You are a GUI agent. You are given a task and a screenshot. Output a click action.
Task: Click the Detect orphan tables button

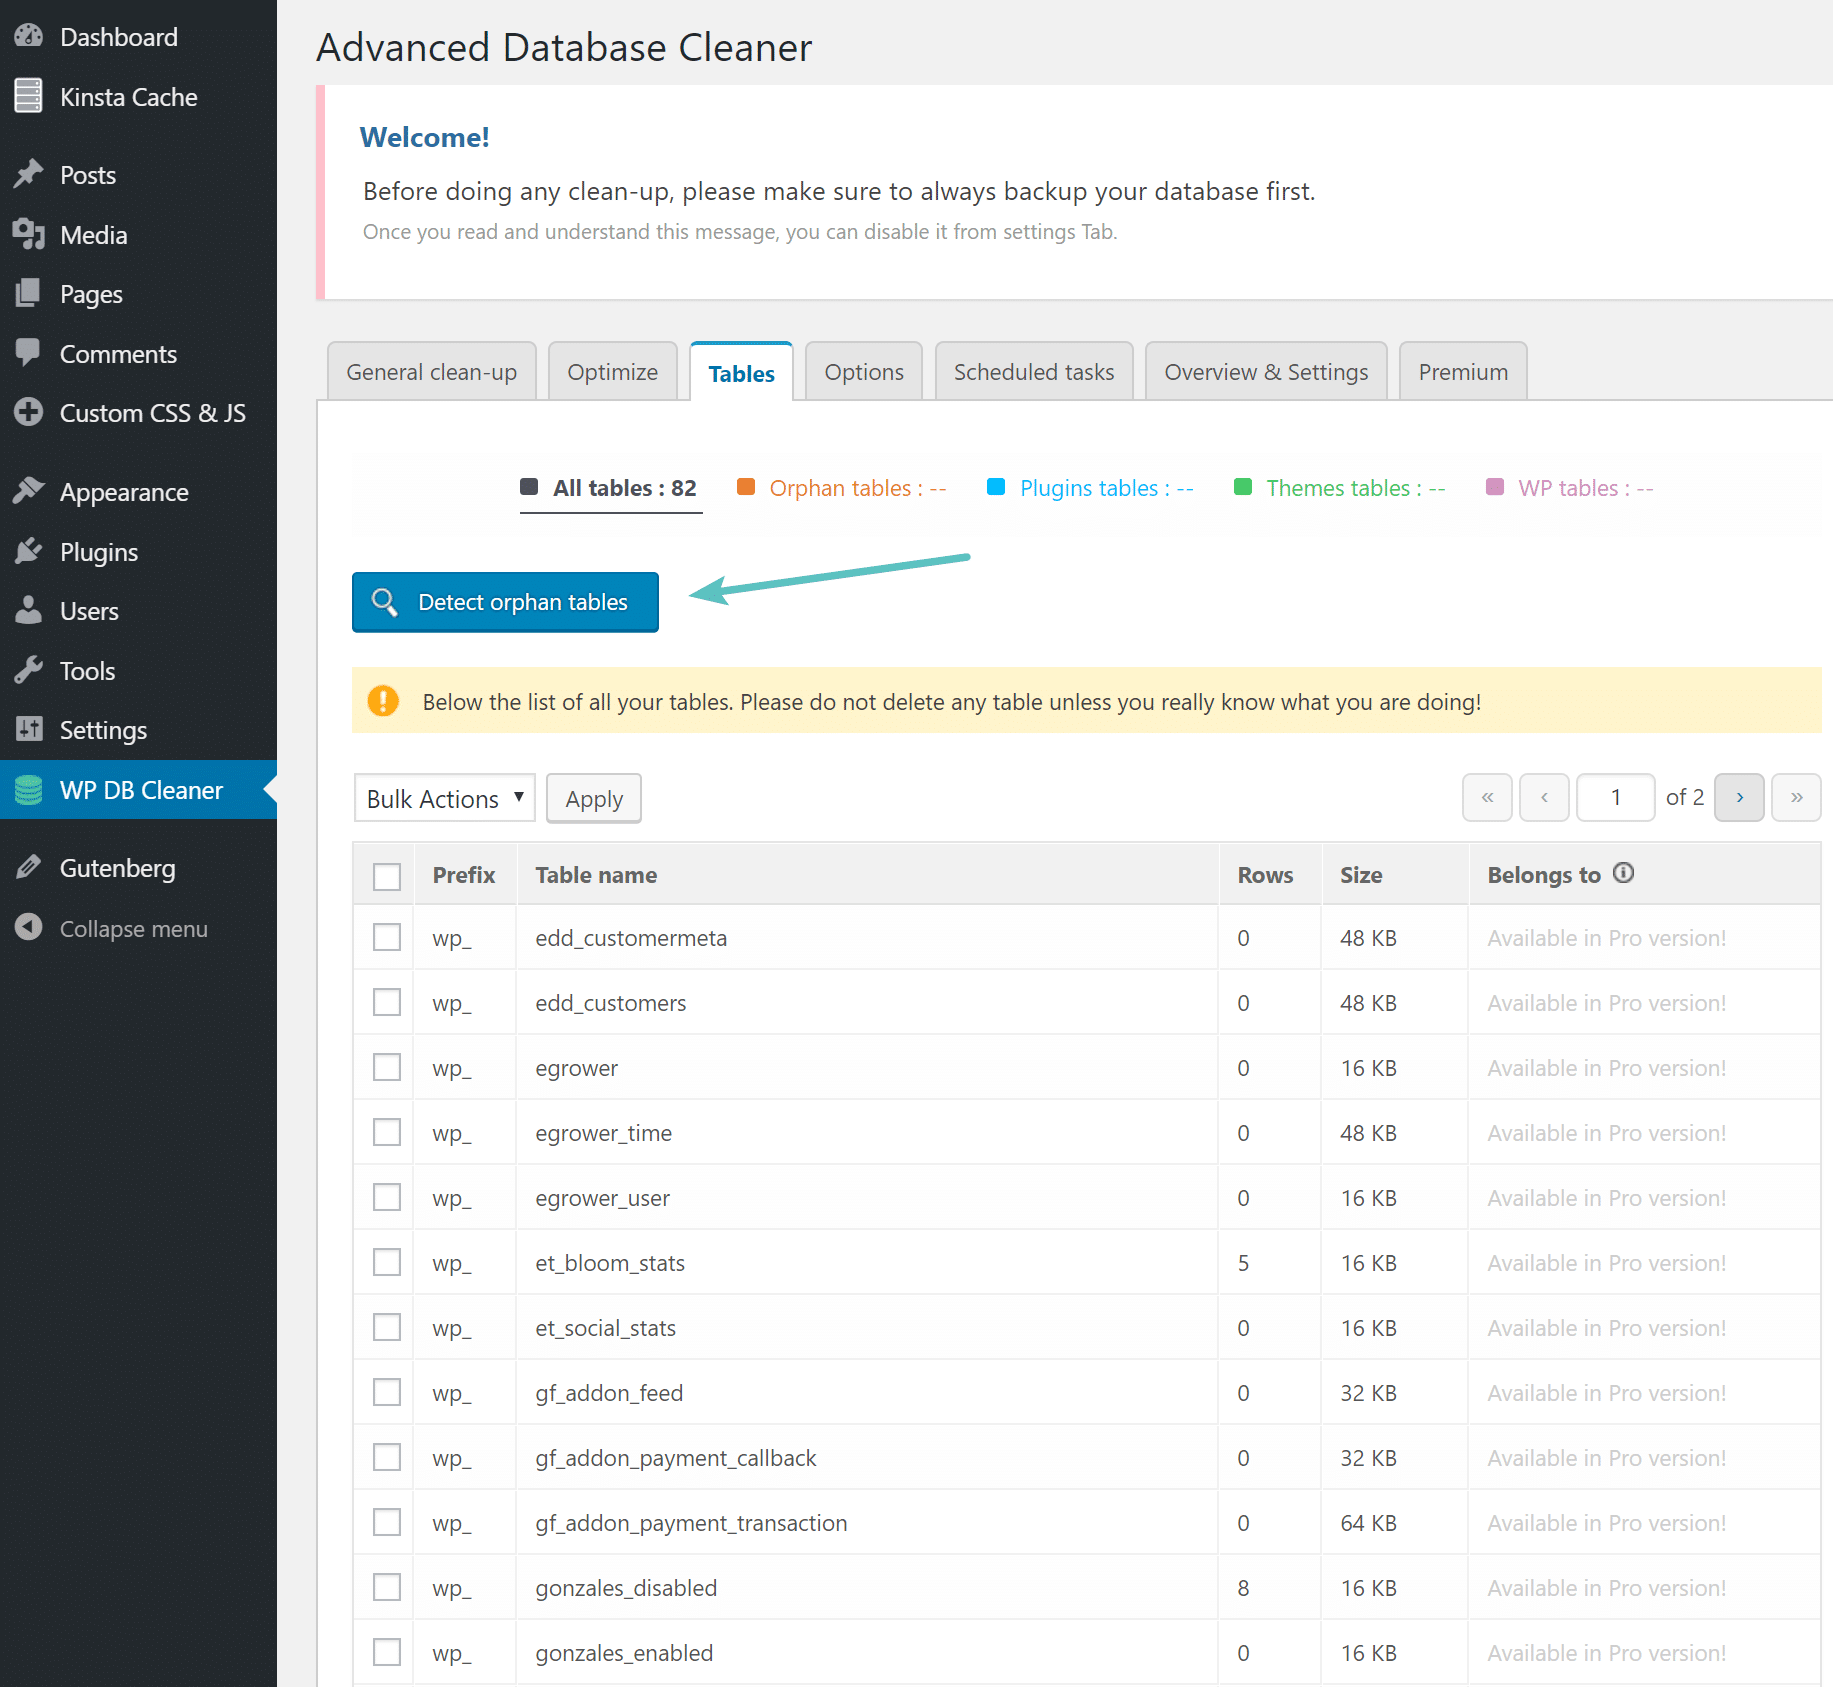pyautogui.click(x=504, y=601)
